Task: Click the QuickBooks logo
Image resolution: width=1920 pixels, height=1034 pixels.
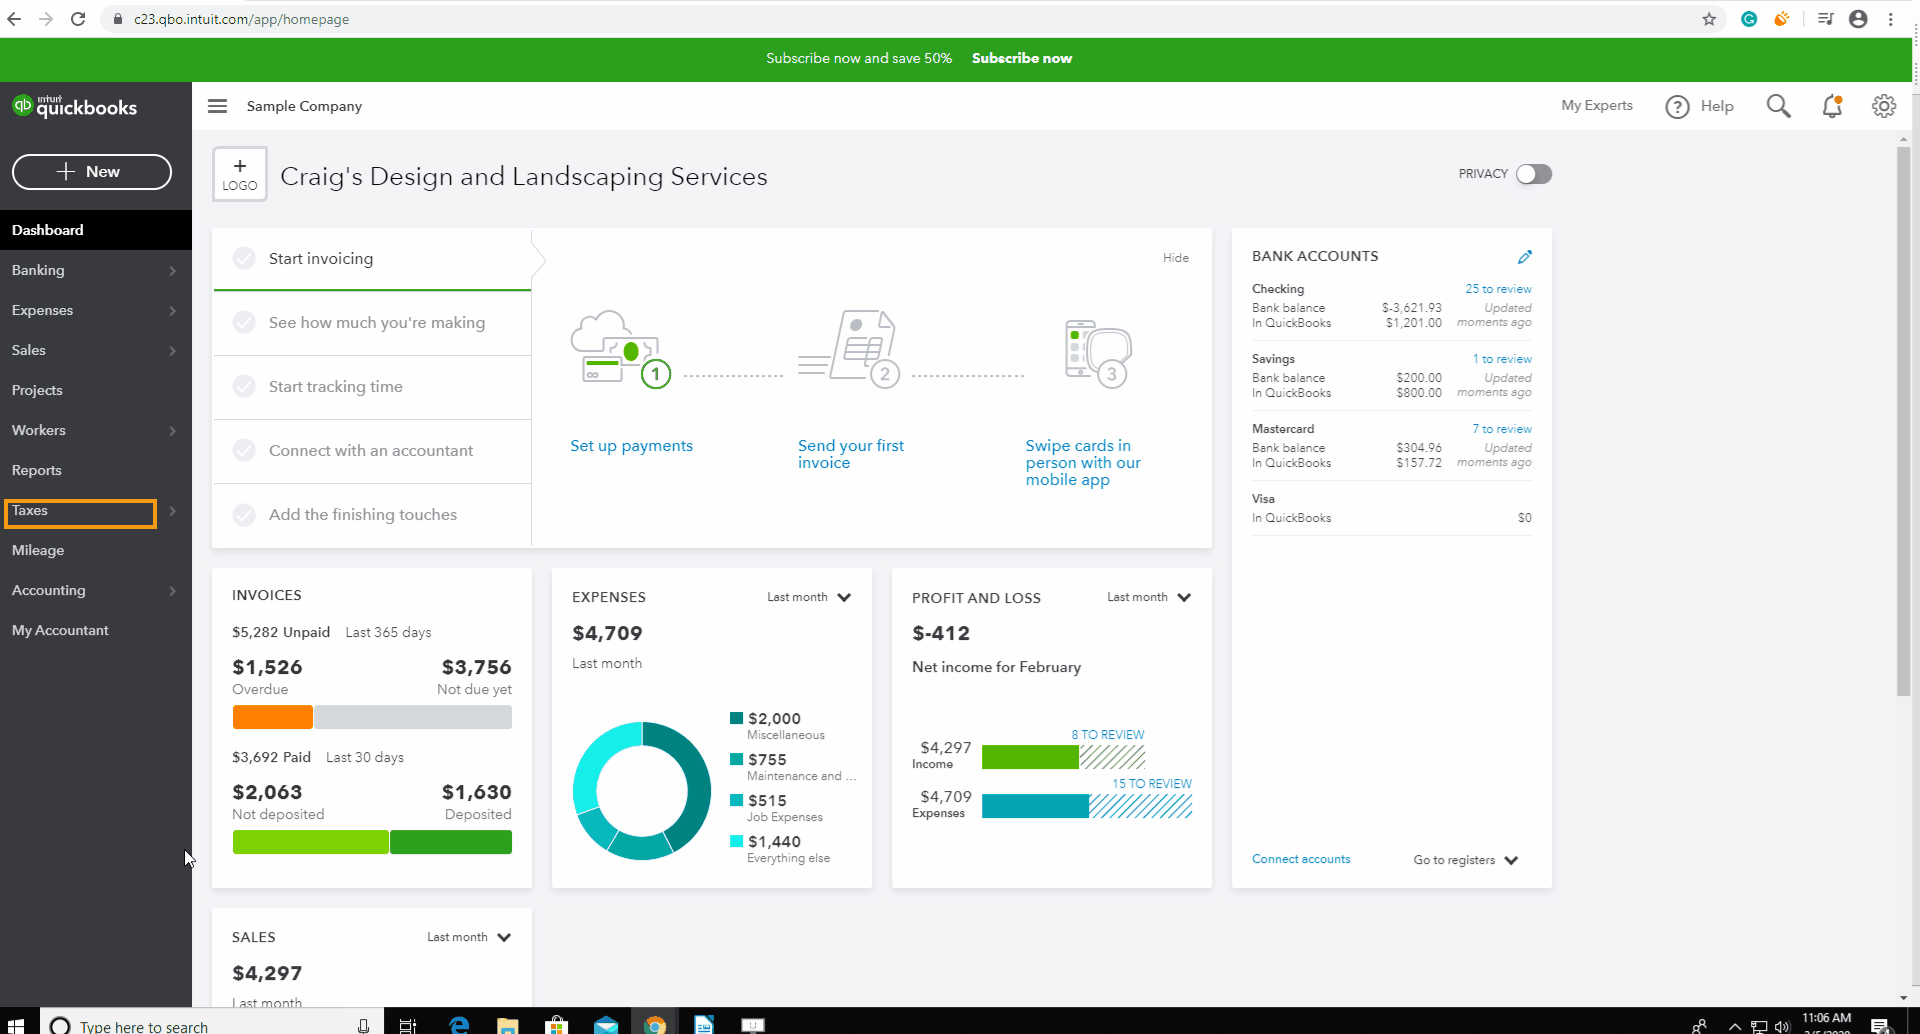Action: click(x=75, y=106)
